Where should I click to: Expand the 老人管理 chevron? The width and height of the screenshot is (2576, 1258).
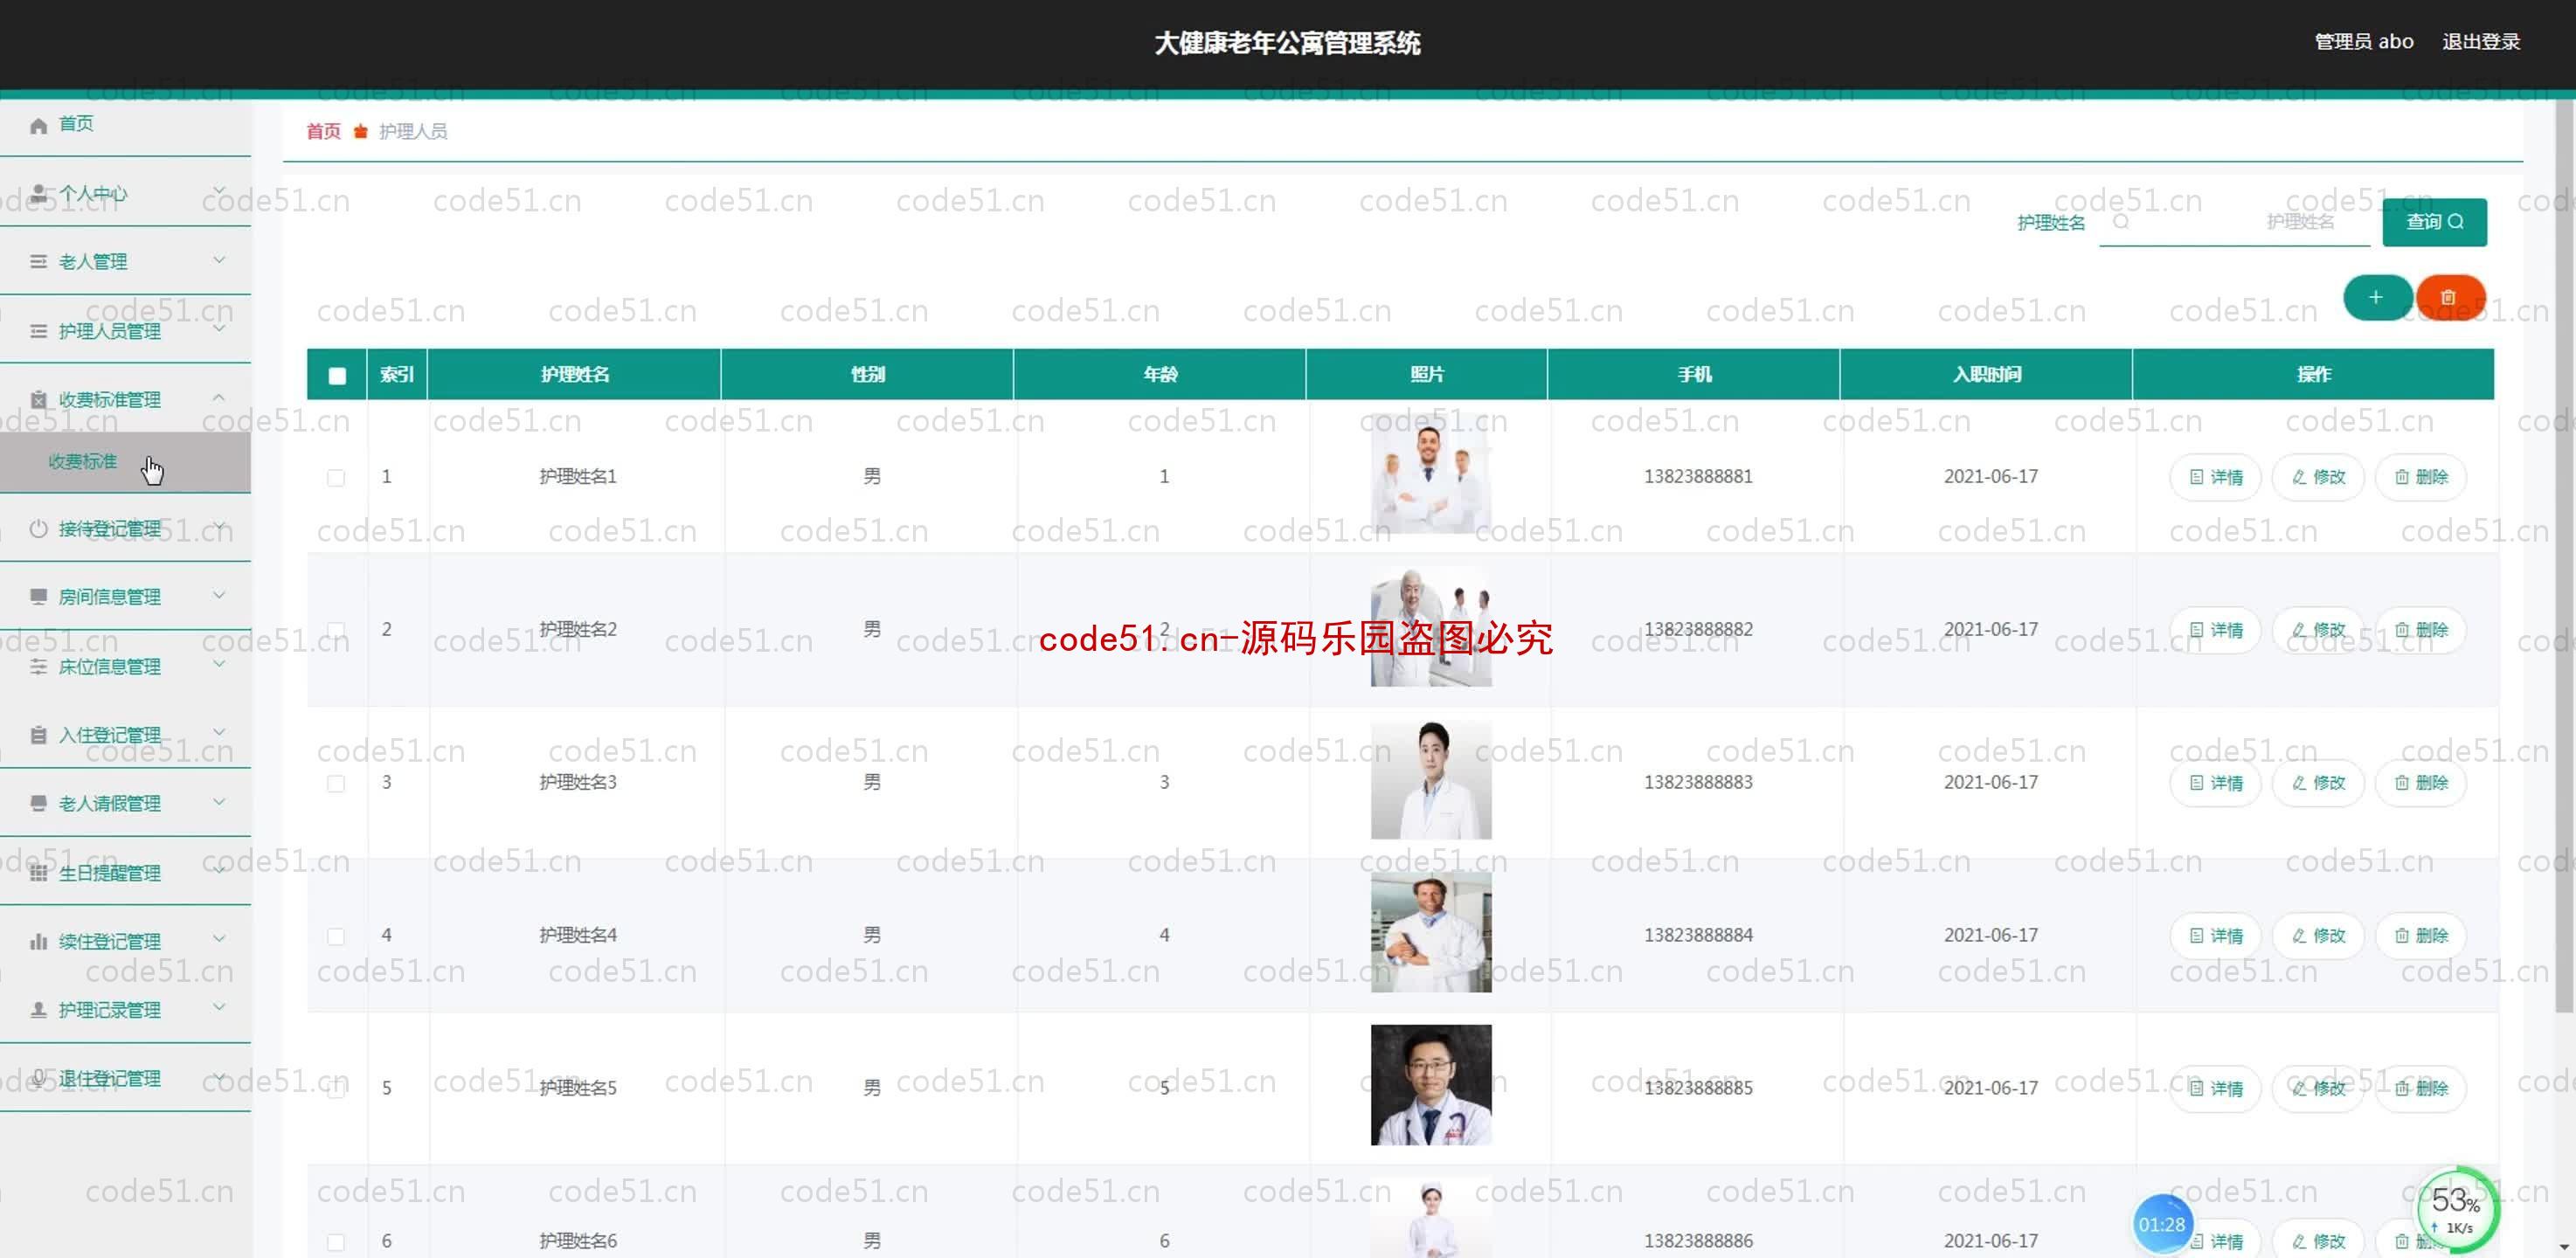pyautogui.click(x=219, y=260)
